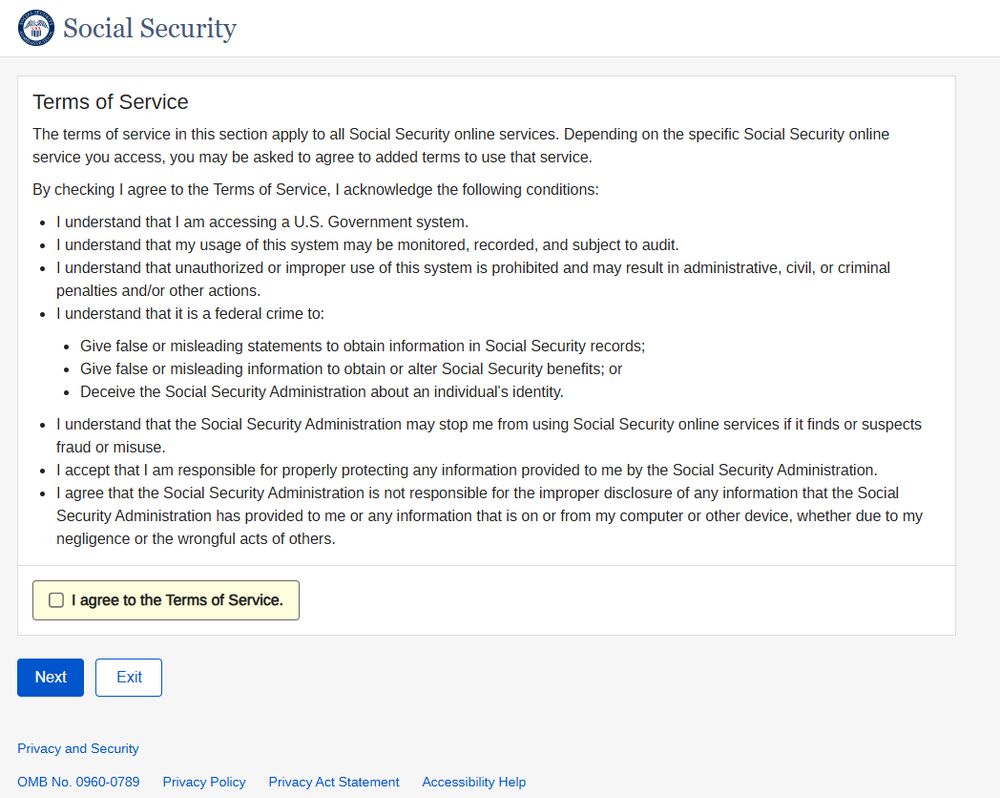Viewport: 1000px width, 798px height.
Task: Click the Social Security Administration seal icon
Action: click(35, 27)
